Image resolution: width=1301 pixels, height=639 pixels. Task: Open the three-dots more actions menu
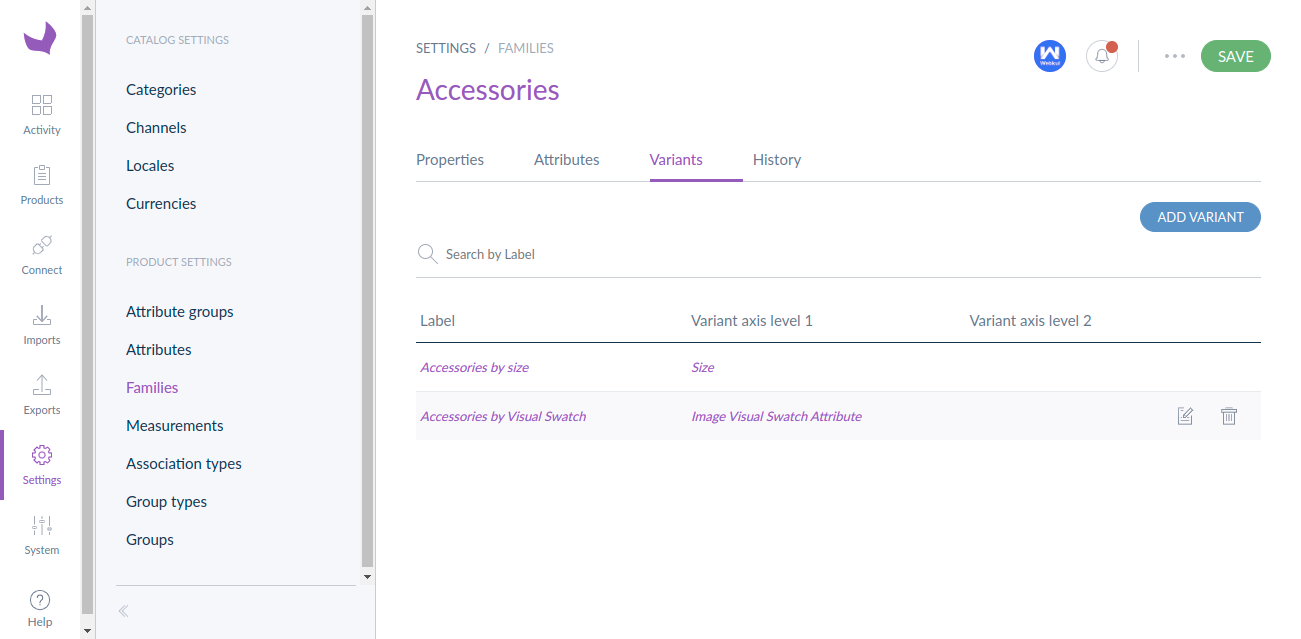click(1175, 56)
